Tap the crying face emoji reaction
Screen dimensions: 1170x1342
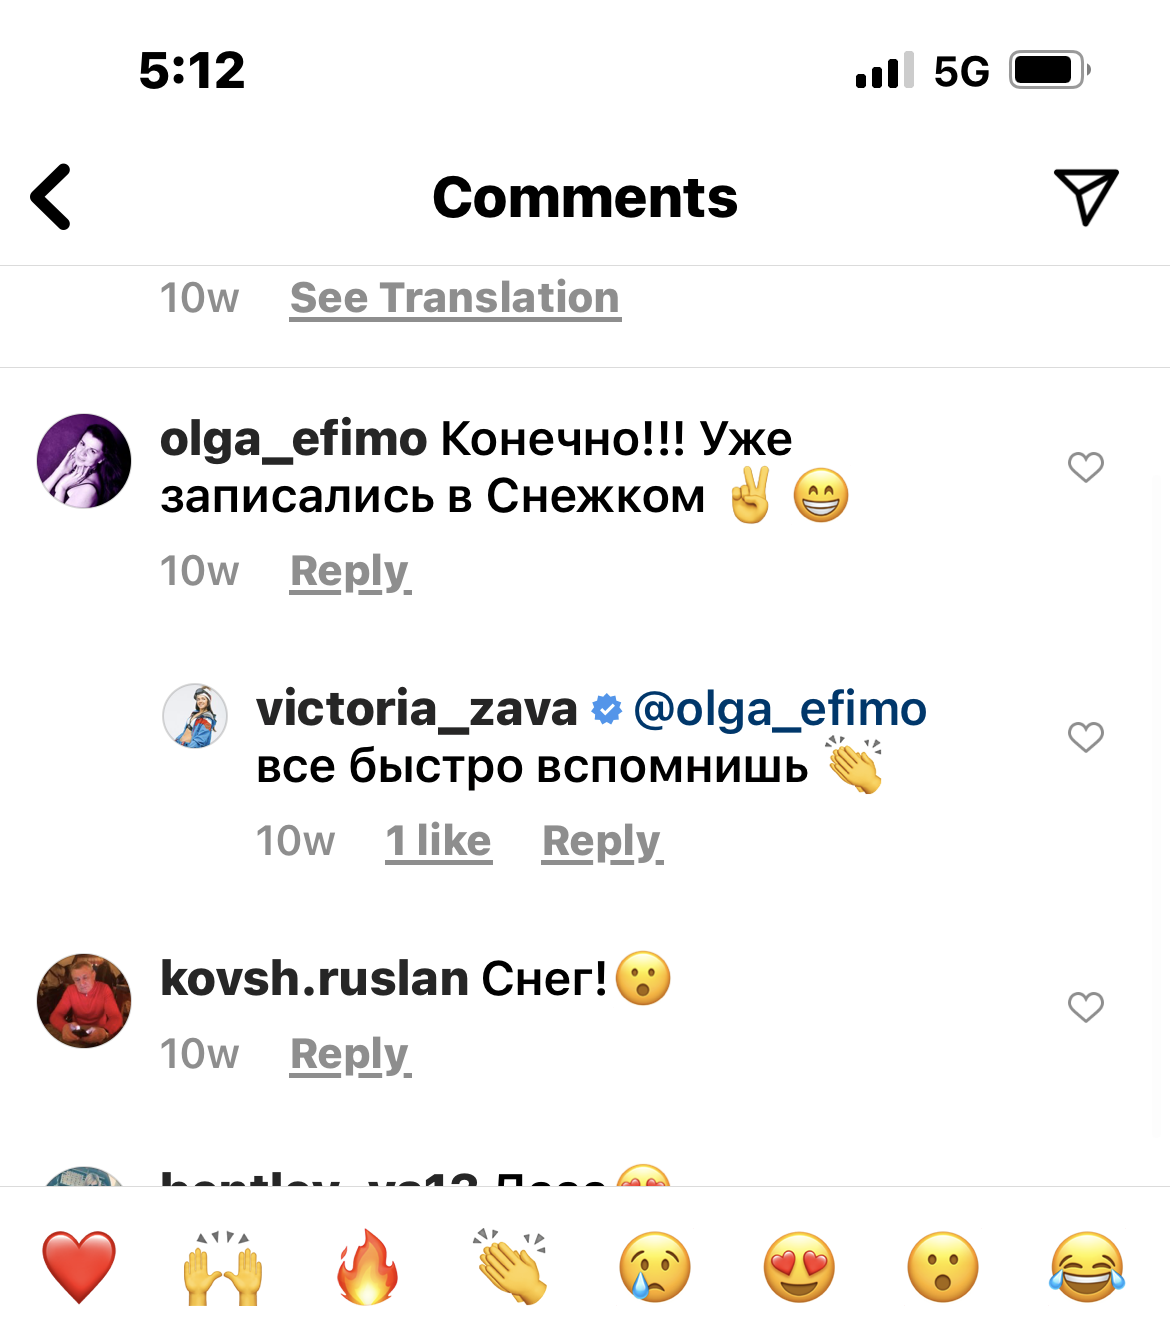tap(655, 1266)
